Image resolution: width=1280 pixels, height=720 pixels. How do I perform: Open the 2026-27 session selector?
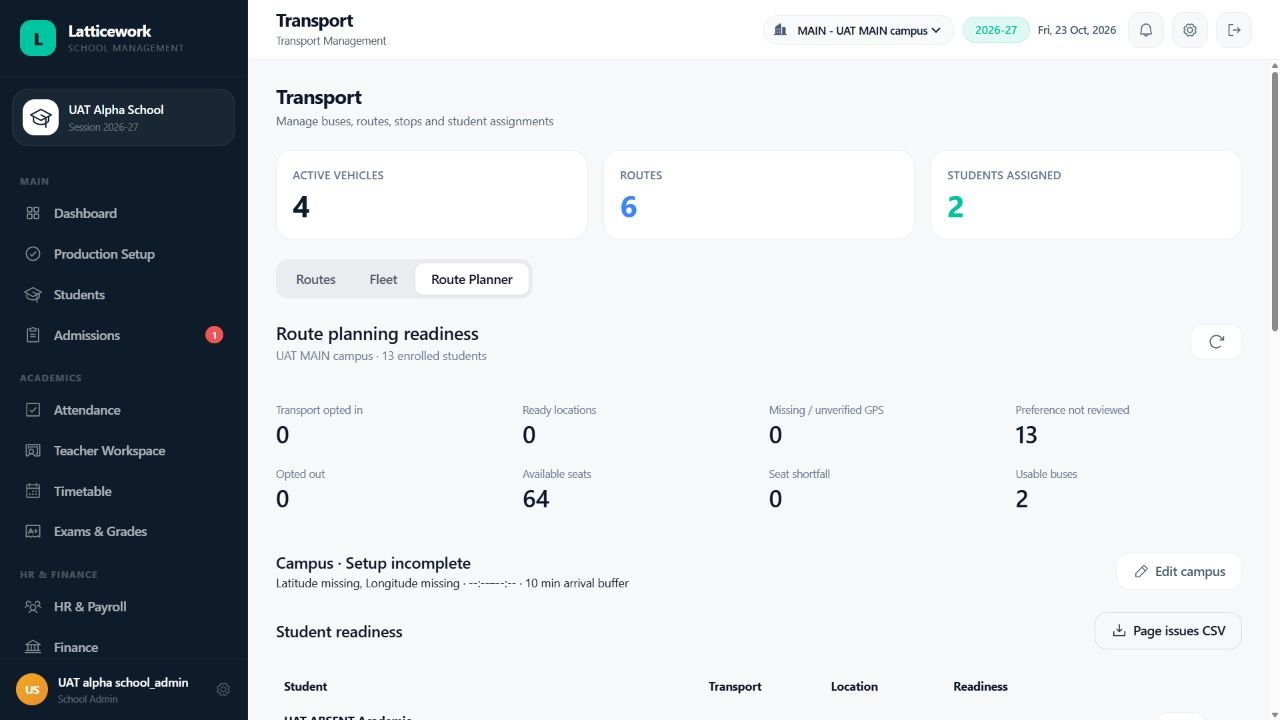996,30
